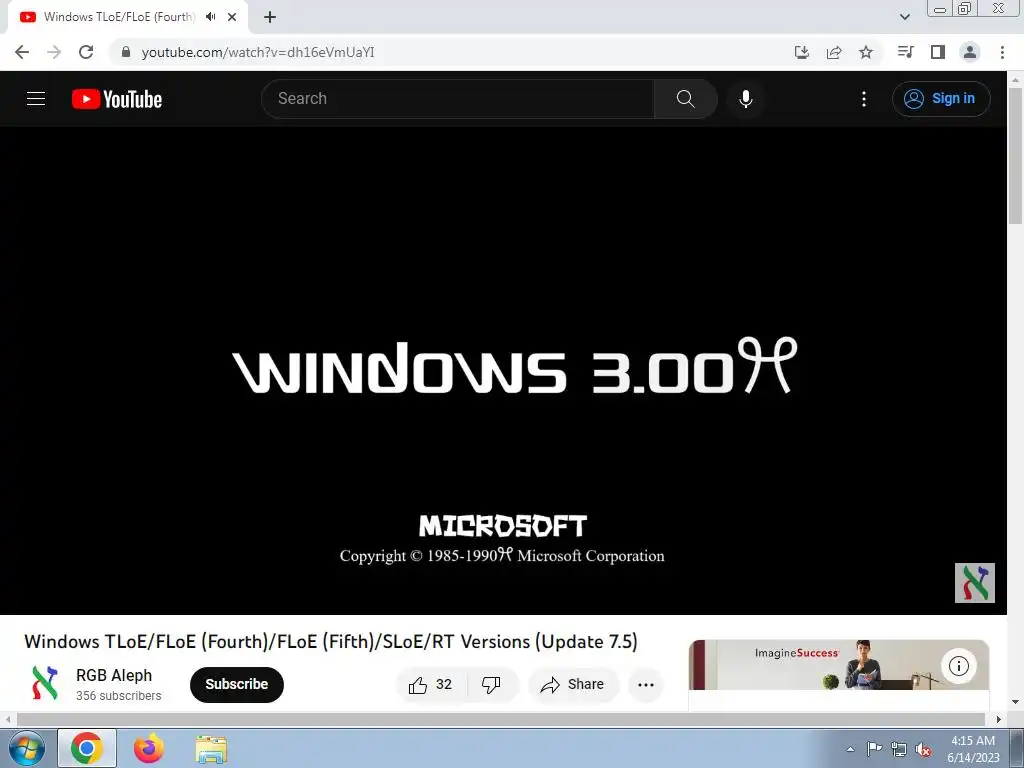Open a new browser tab
1024x768 pixels.
coord(270,17)
